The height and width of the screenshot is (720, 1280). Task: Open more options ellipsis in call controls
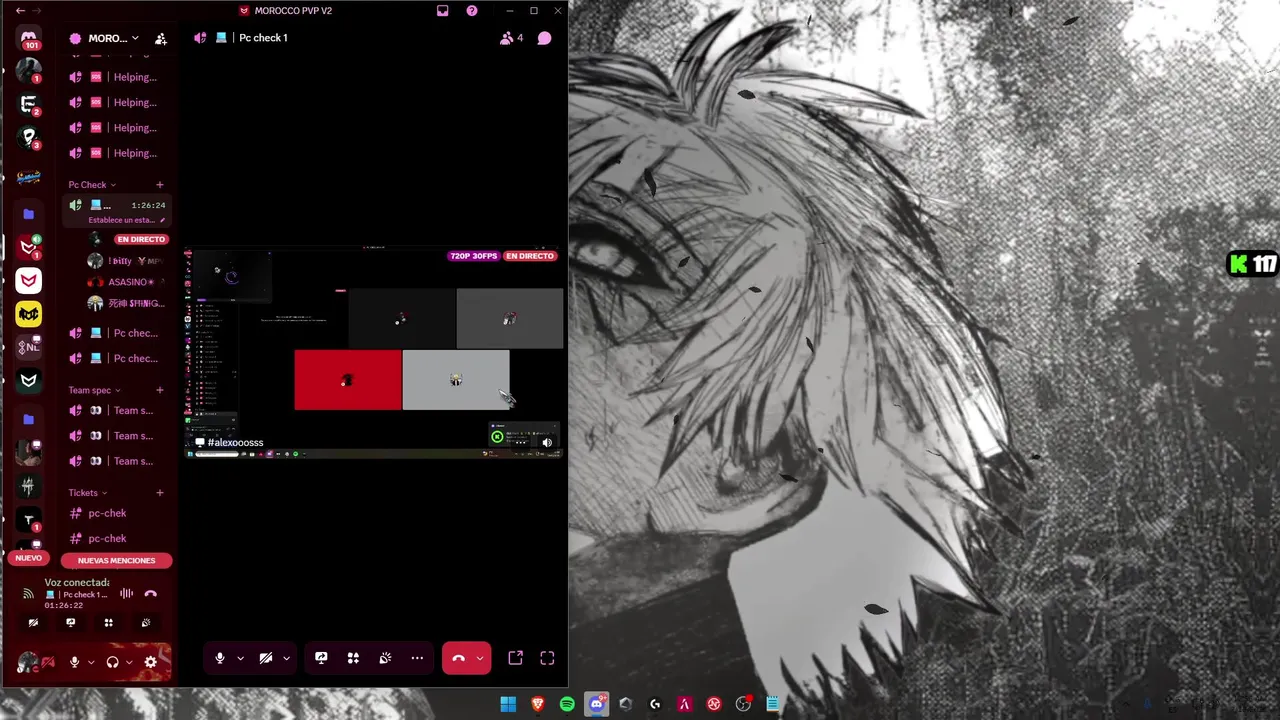tap(417, 658)
